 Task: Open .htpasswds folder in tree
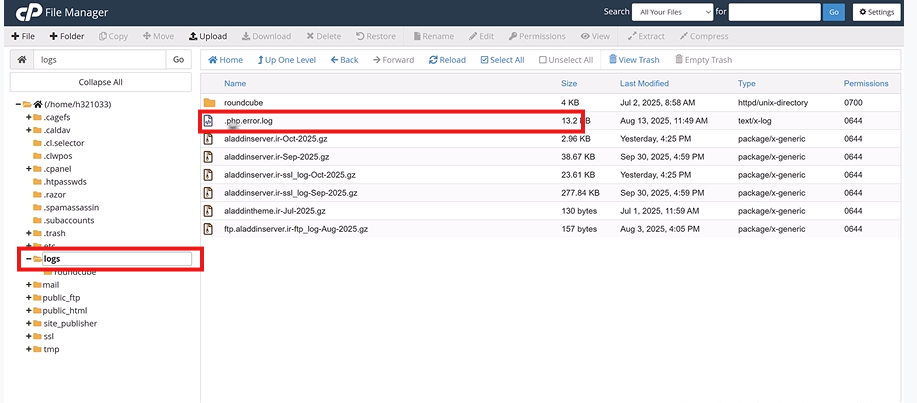[x=65, y=181]
